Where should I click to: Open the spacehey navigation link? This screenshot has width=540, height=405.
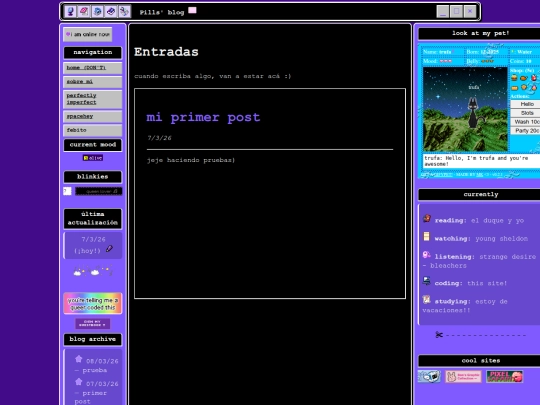pyautogui.click(x=93, y=116)
